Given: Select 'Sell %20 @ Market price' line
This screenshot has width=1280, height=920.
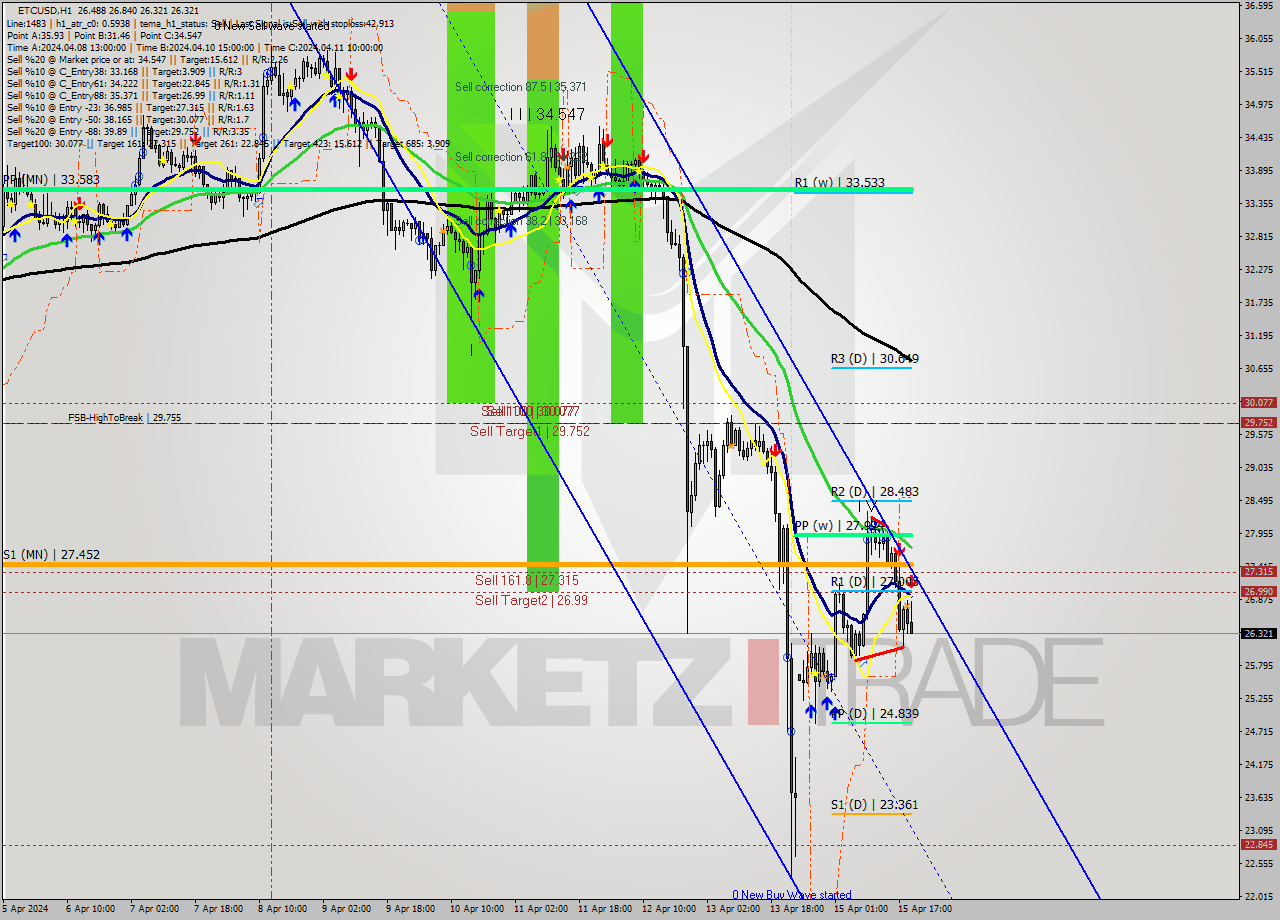Looking at the screenshot, I should 147,59.
